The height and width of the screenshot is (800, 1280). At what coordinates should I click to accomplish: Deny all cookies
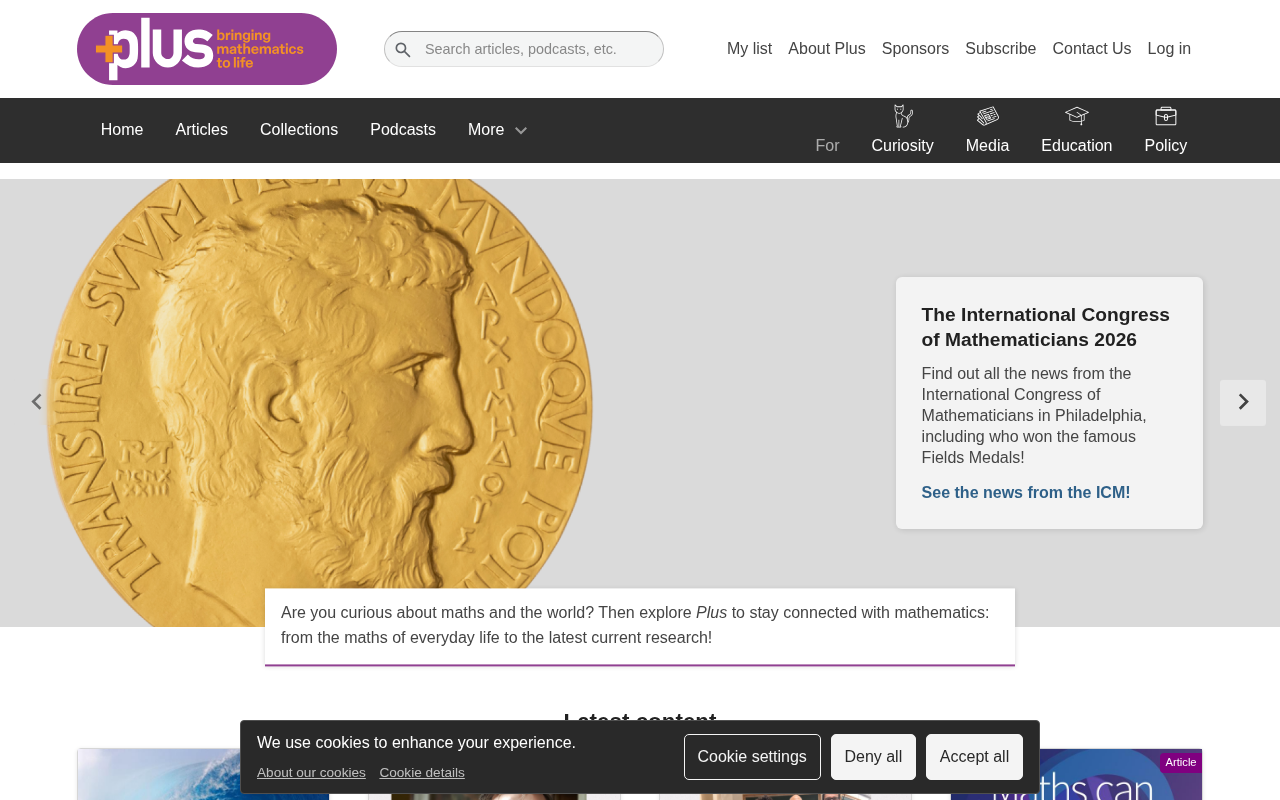pos(873,757)
